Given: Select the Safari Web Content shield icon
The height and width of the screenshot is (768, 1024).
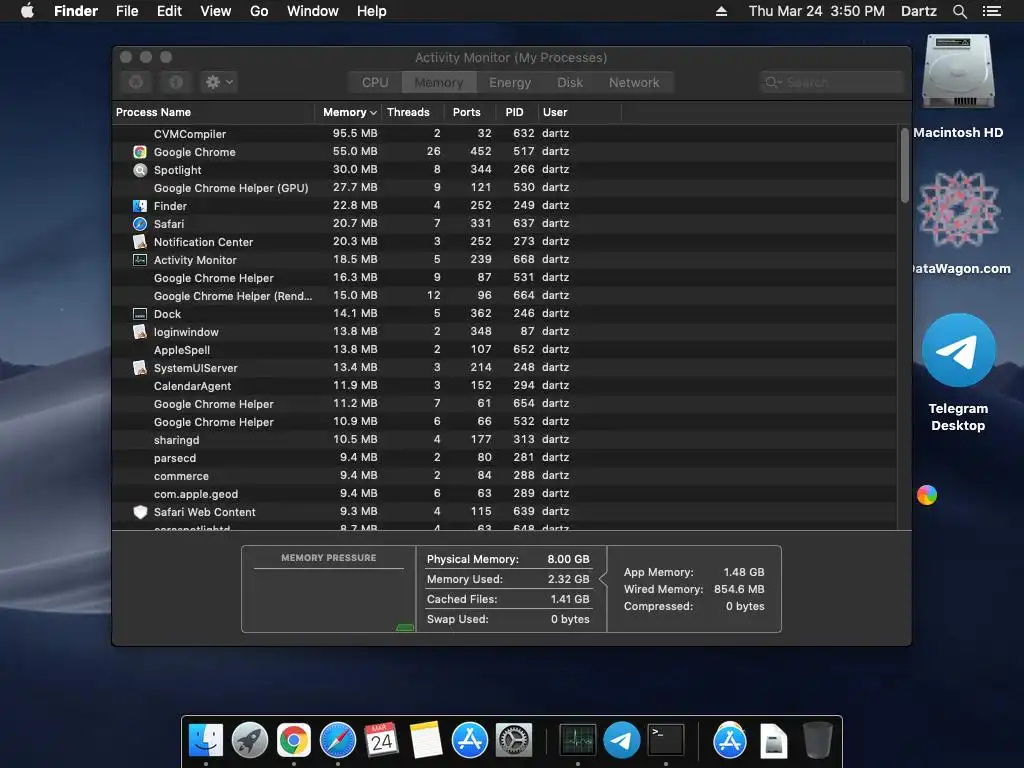Looking at the screenshot, I should click(140, 512).
